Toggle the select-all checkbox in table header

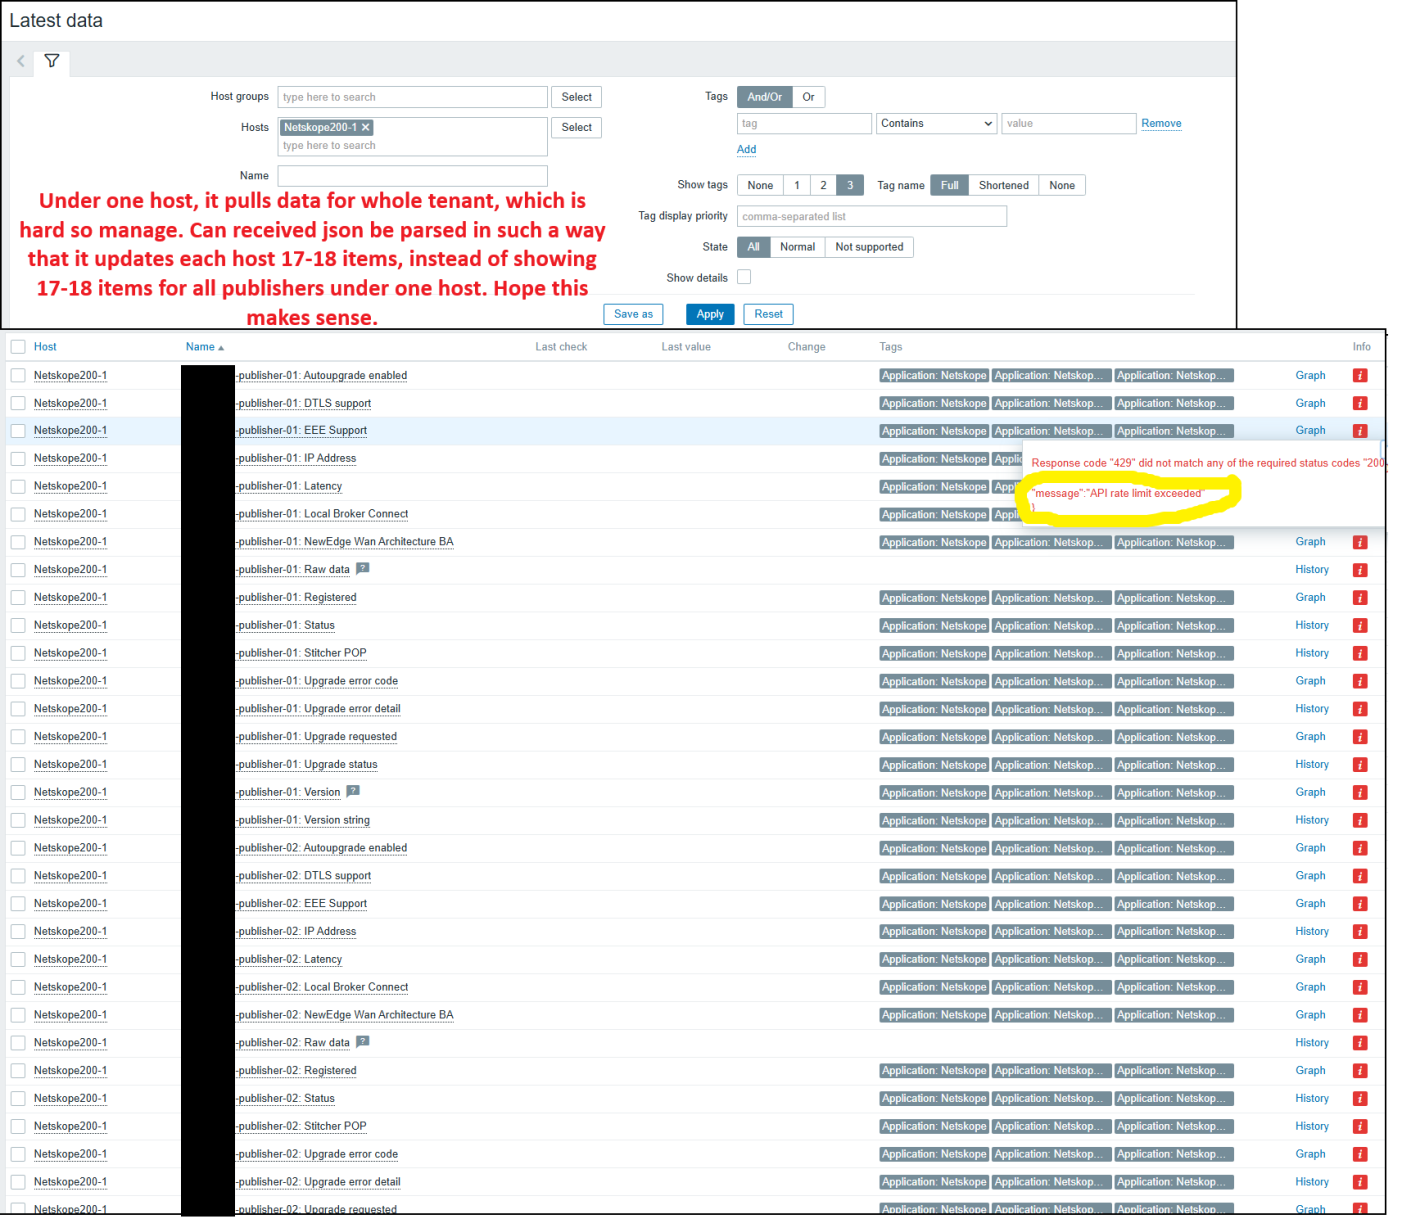coord(18,346)
